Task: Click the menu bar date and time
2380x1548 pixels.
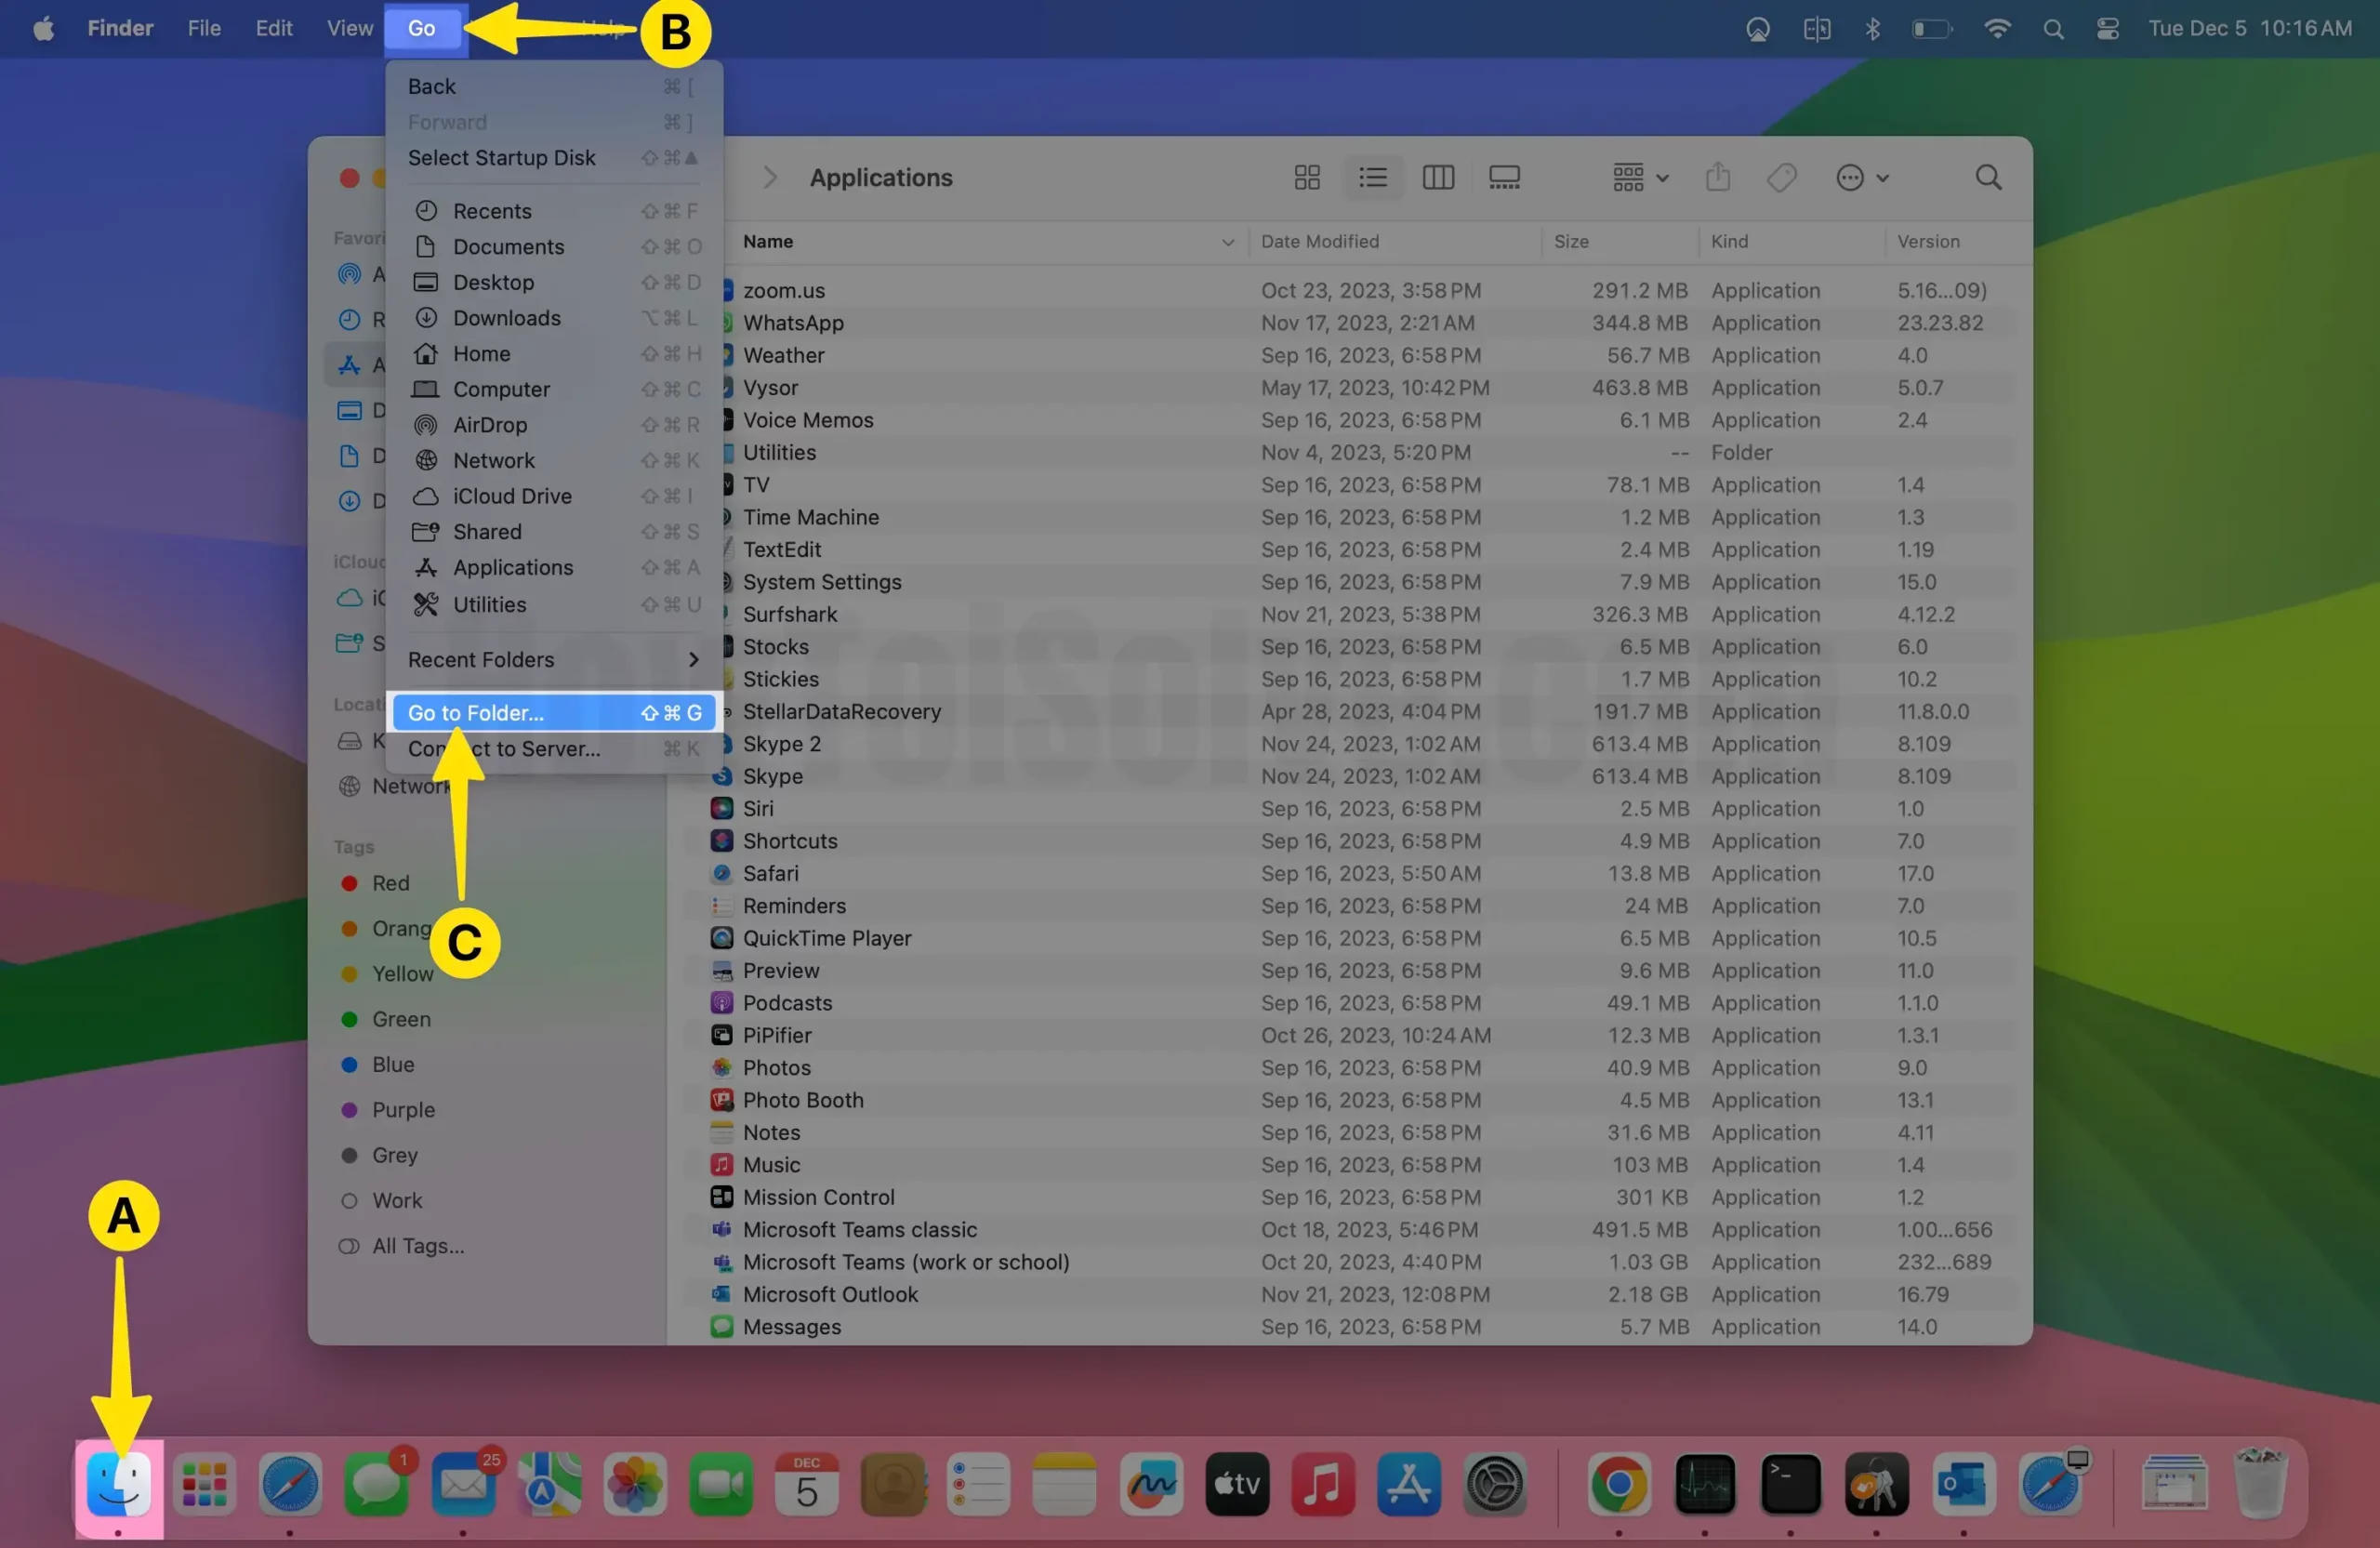Action: click(x=2250, y=28)
